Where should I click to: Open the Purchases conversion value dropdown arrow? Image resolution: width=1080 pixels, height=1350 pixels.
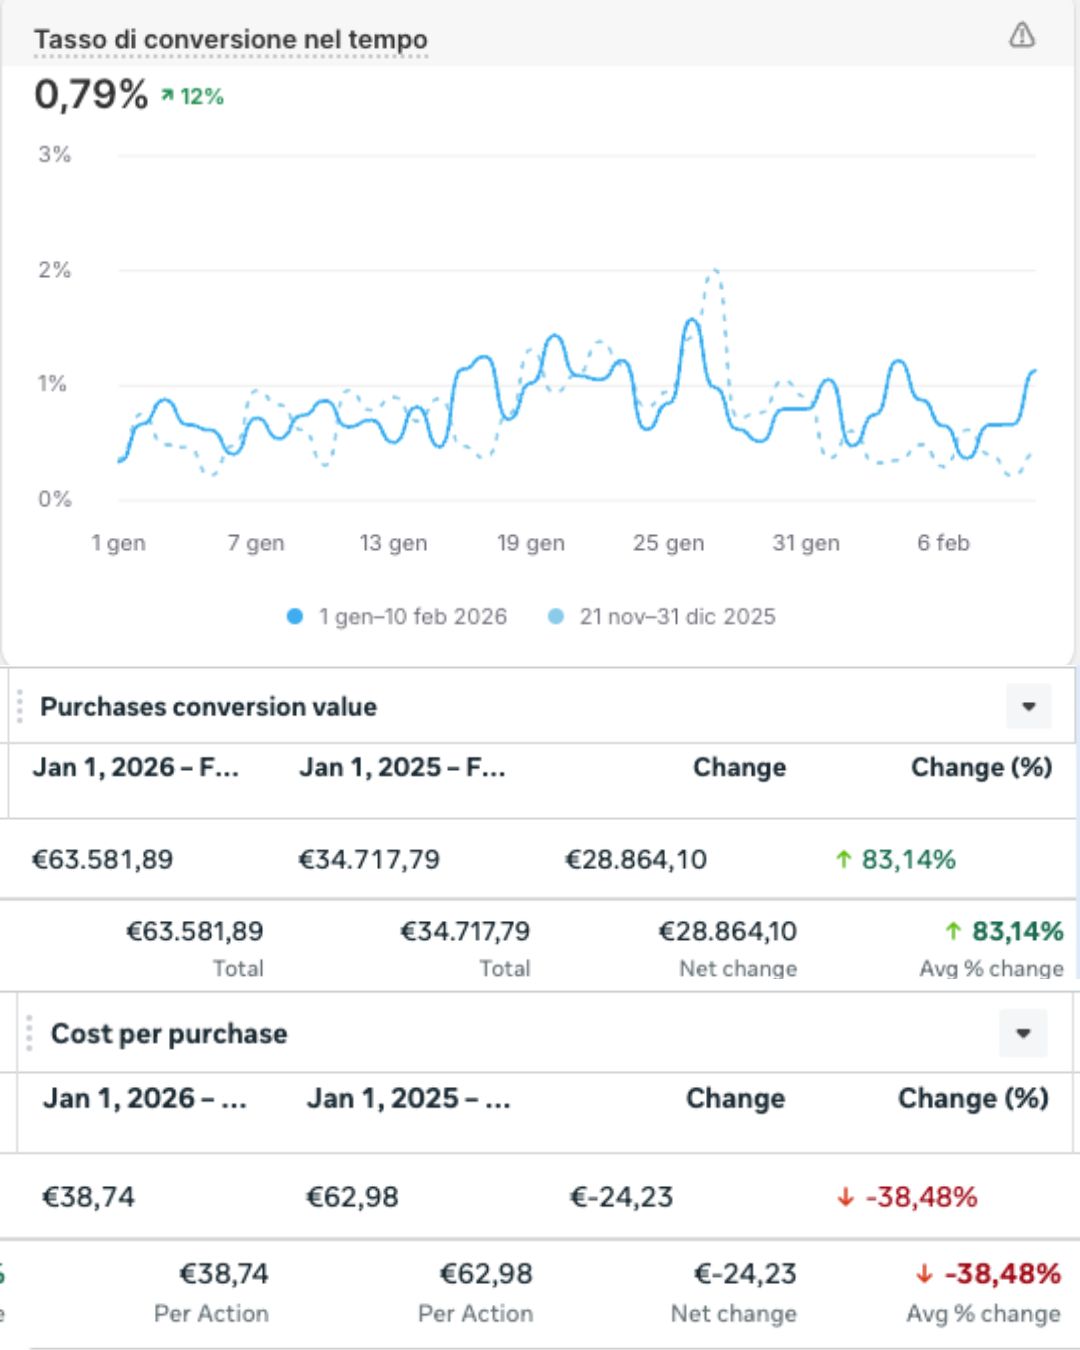pyautogui.click(x=1028, y=707)
